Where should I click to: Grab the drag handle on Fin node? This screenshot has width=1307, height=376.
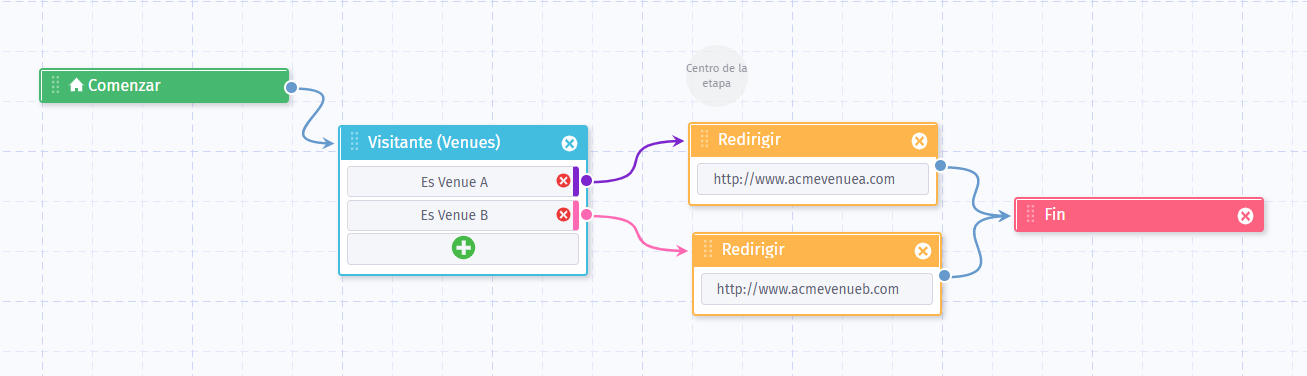pyautogui.click(x=1031, y=214)
